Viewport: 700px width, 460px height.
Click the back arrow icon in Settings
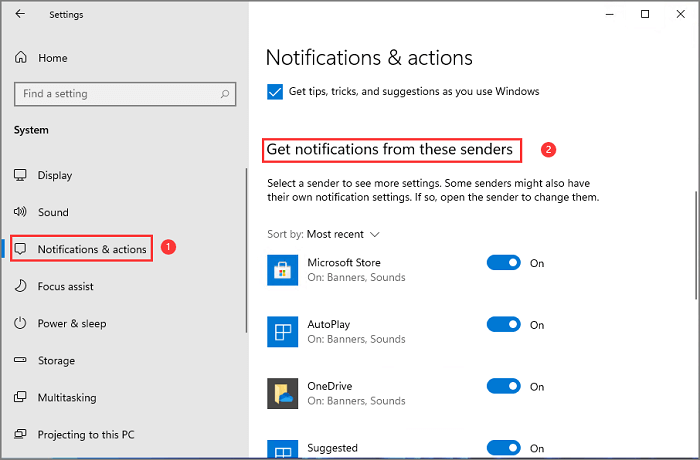point(22,15)
